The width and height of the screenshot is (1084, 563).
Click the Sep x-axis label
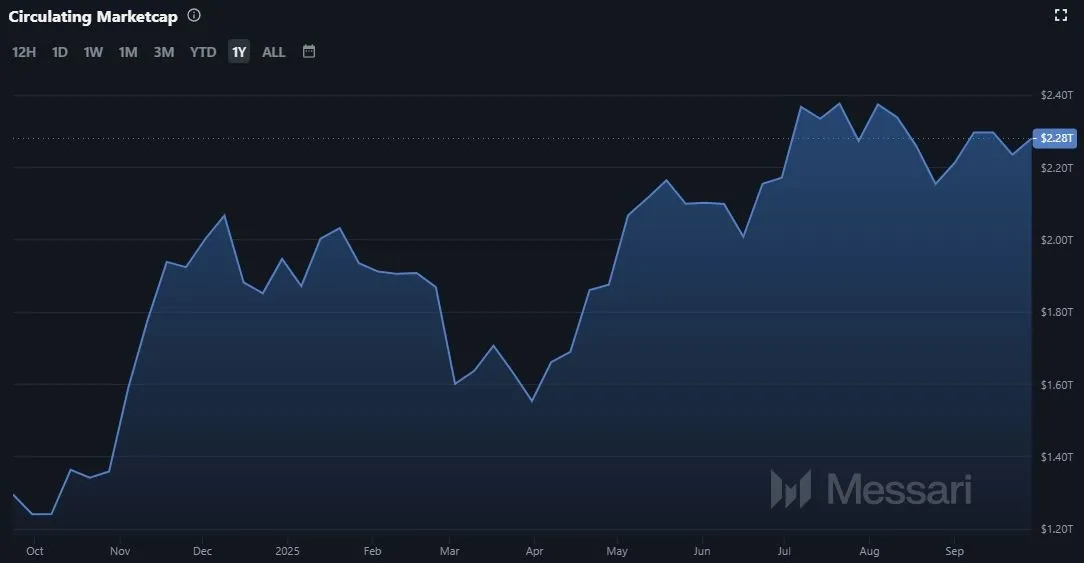pos(955,551)
